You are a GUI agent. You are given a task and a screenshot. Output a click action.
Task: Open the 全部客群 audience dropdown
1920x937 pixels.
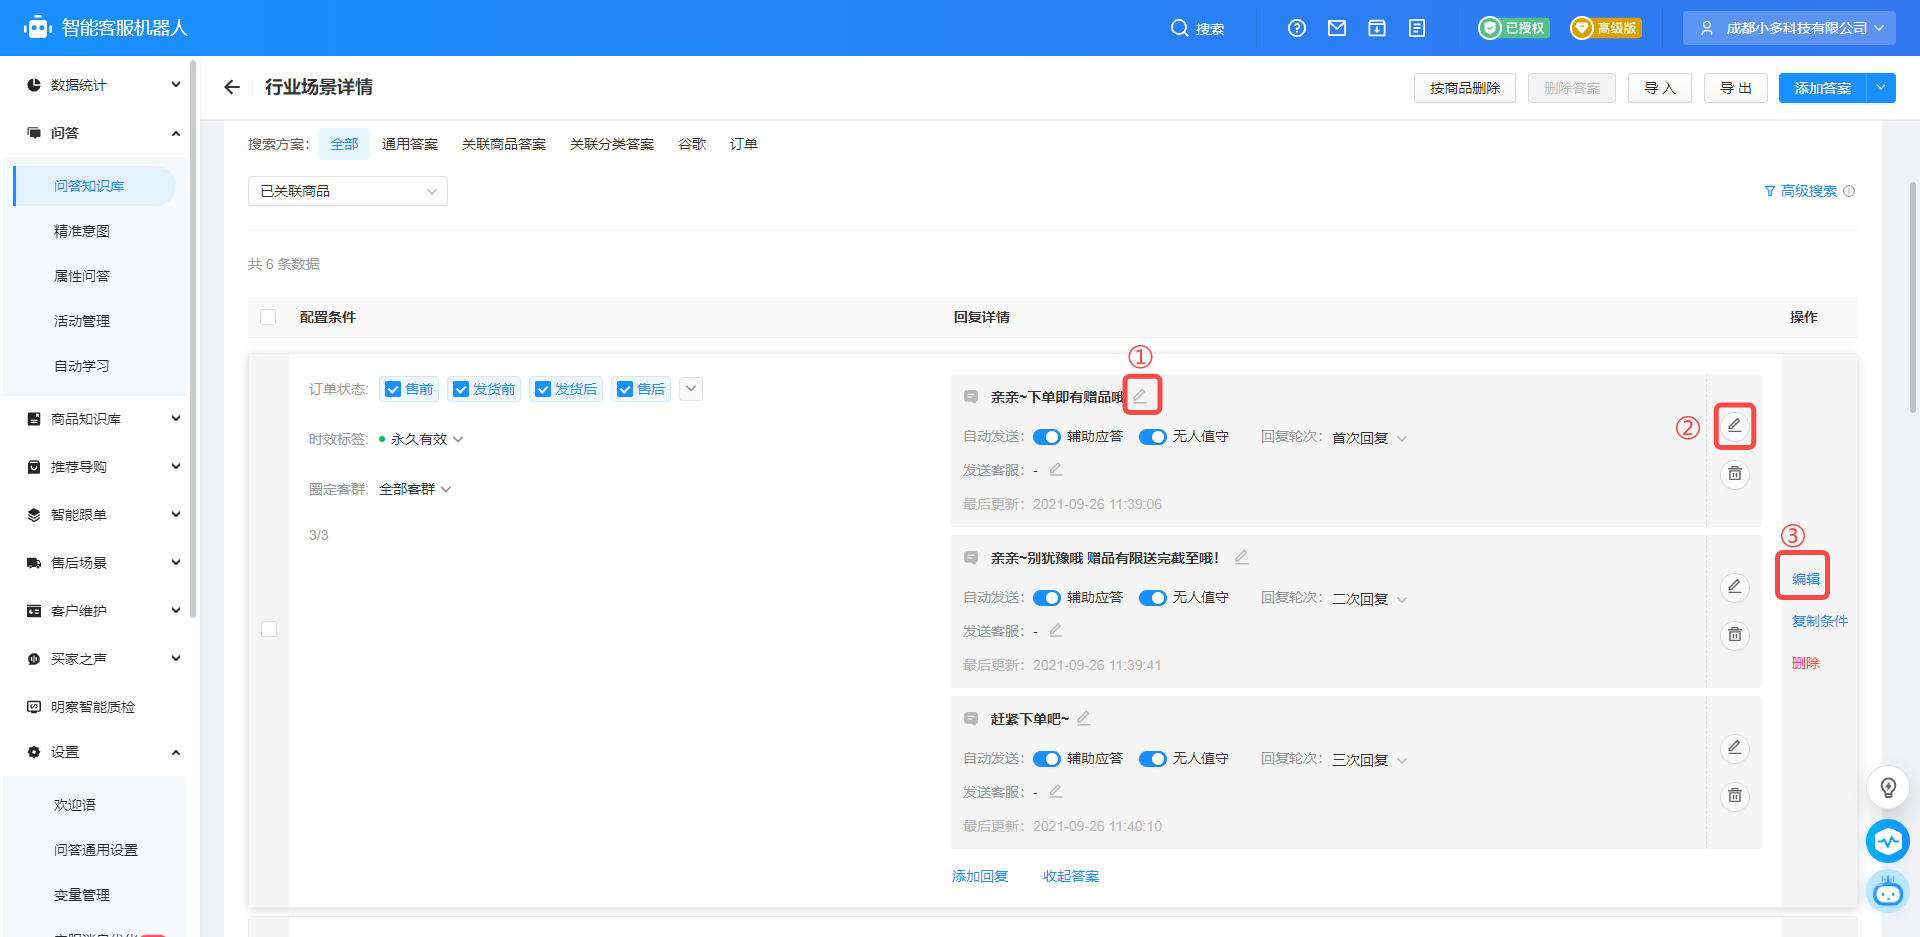pyautogui.click(x=415, y=489)
